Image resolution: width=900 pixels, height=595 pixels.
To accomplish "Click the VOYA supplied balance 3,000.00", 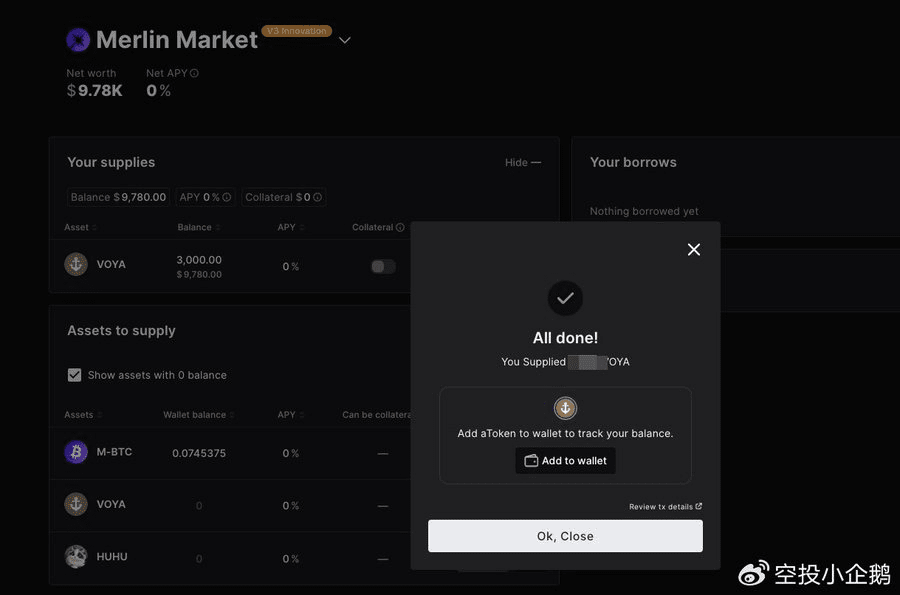I will point(199,260).
